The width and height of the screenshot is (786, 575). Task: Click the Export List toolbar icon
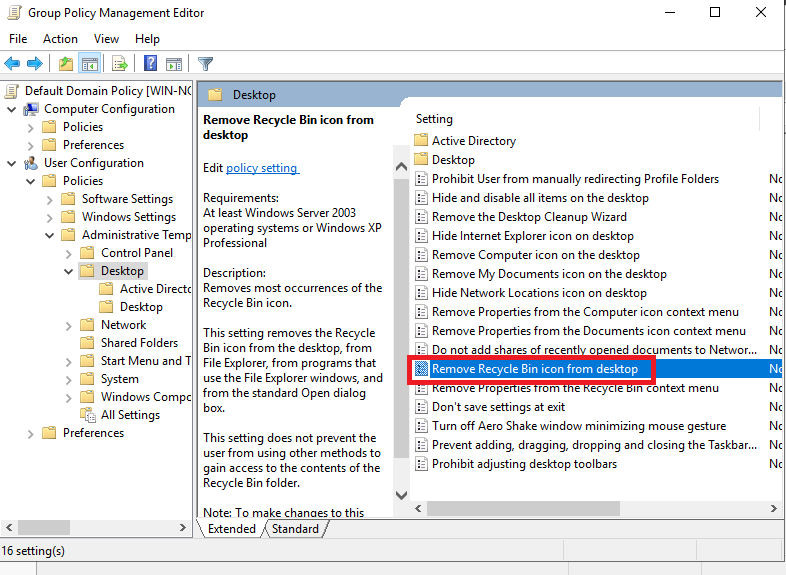pos(120,64)
